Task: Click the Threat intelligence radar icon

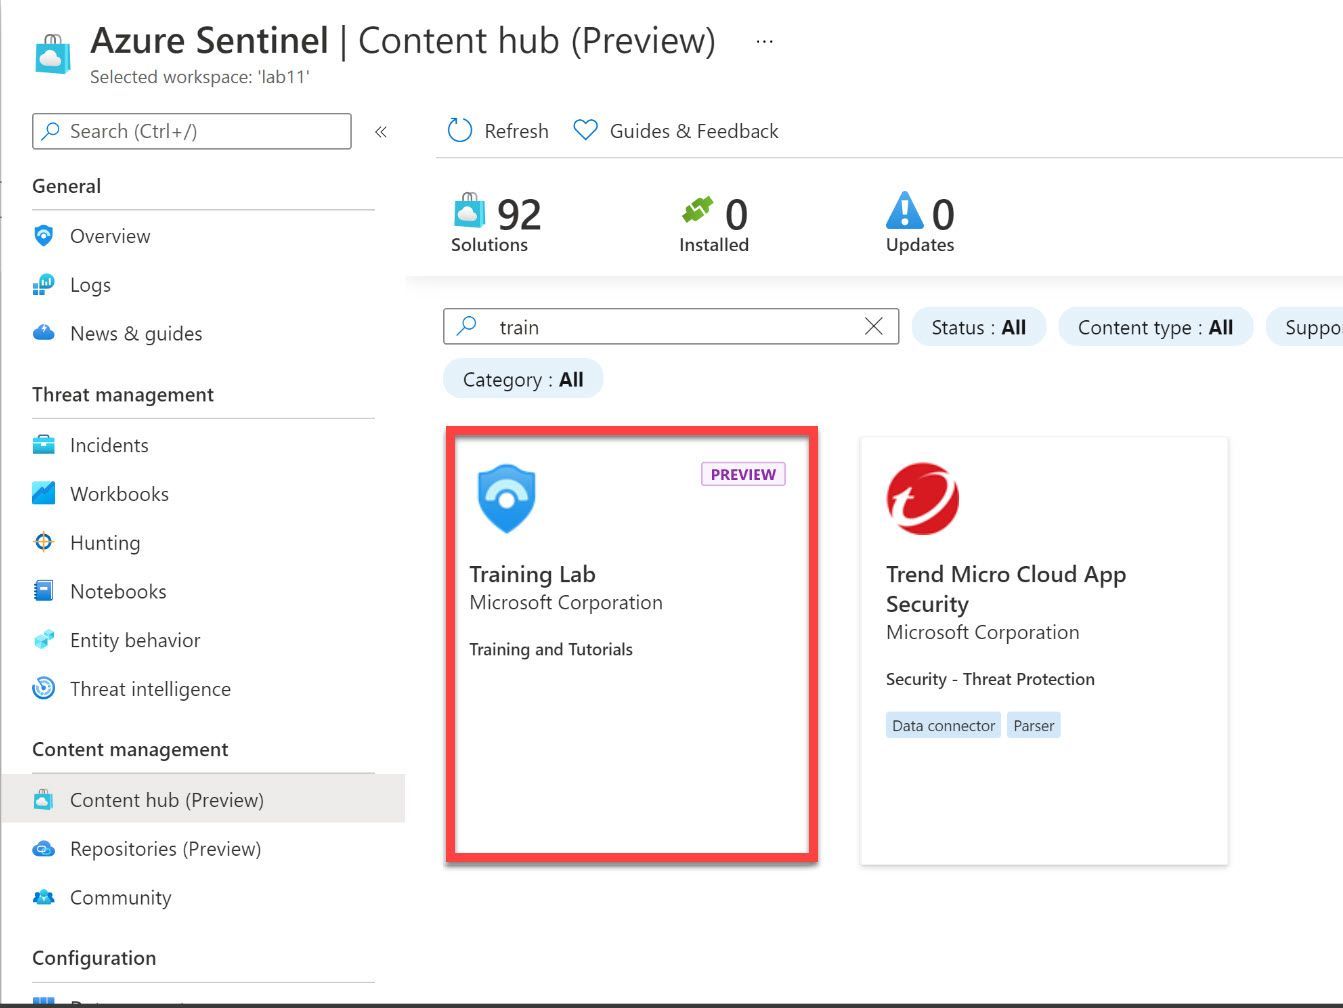Action: tap(43, 689)
